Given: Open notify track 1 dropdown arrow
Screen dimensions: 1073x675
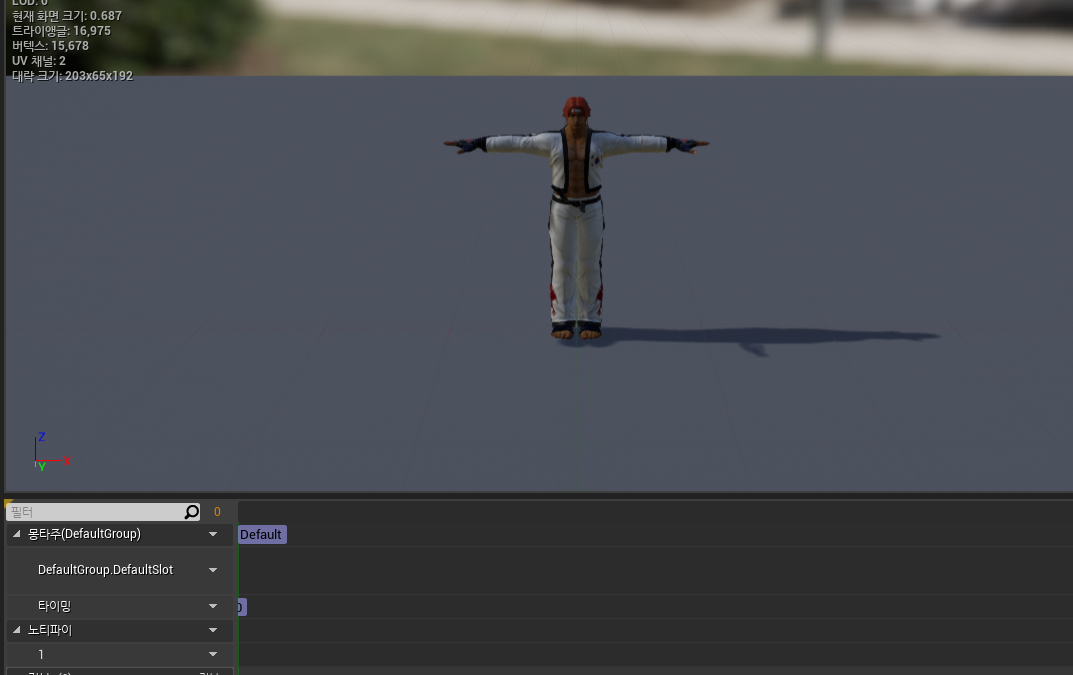Looking at the screenshot, I should (x=213, y=654).
